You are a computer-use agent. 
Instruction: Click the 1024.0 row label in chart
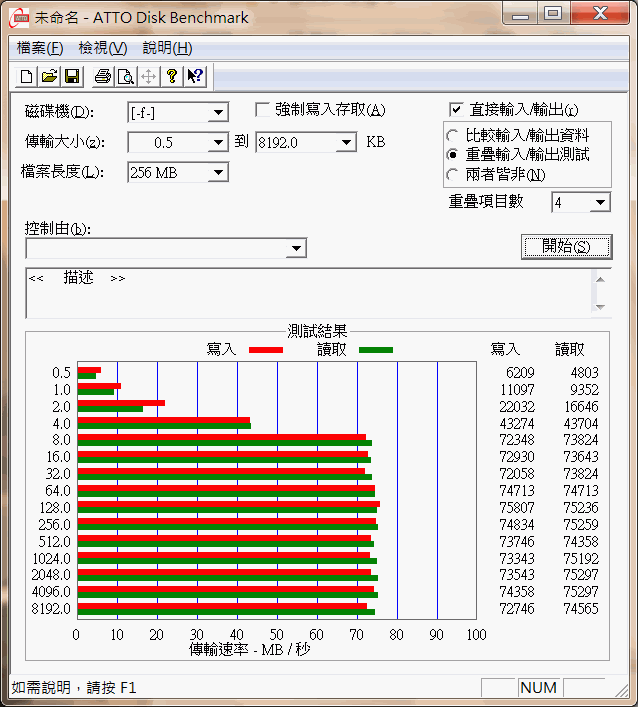tap(51, 559)
